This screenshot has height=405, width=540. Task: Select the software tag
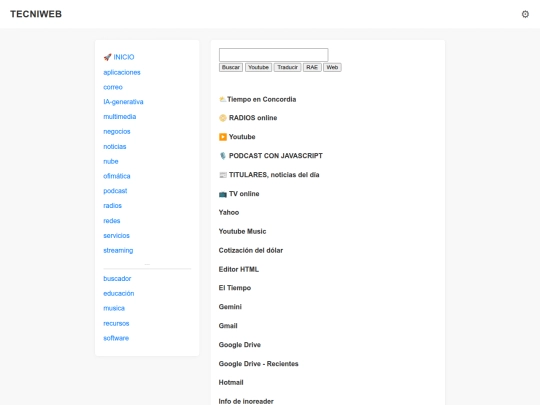coord(116,338)
